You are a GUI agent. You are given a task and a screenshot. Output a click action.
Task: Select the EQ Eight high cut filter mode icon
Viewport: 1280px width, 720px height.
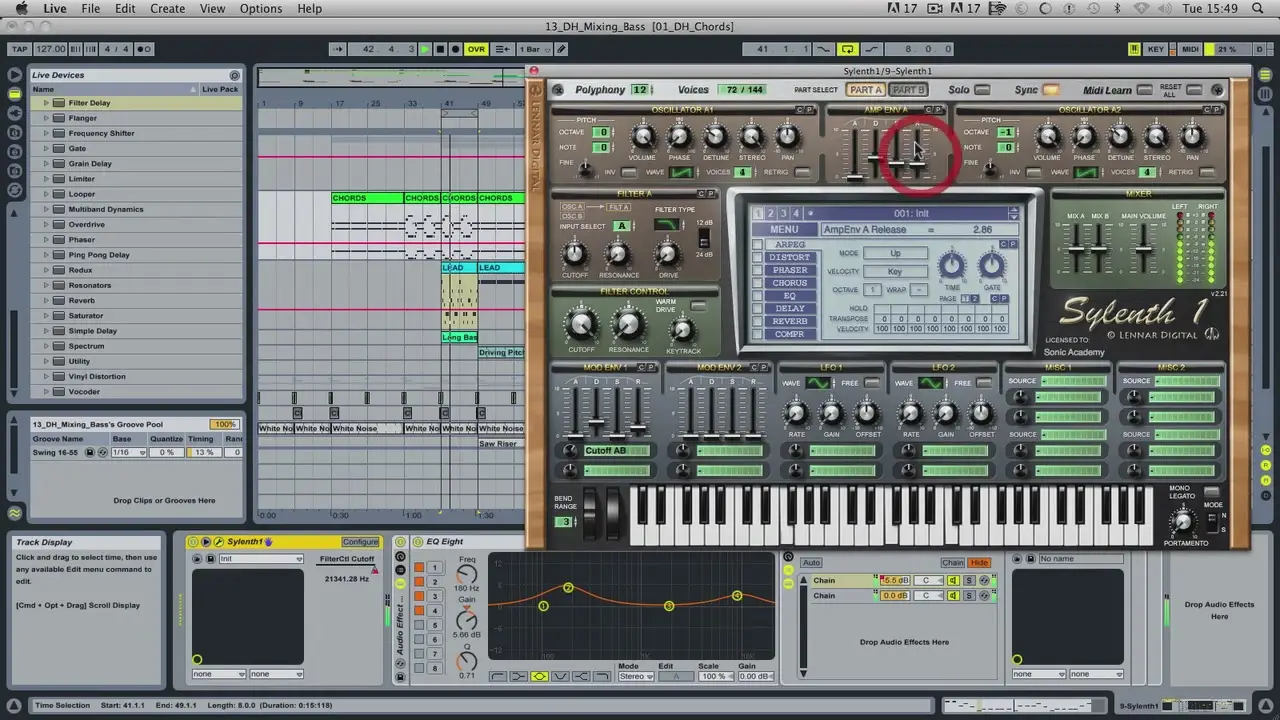click(603, 677)
